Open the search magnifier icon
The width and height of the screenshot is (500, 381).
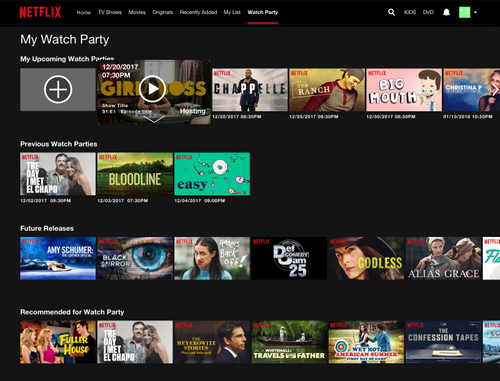coord(391,12)
